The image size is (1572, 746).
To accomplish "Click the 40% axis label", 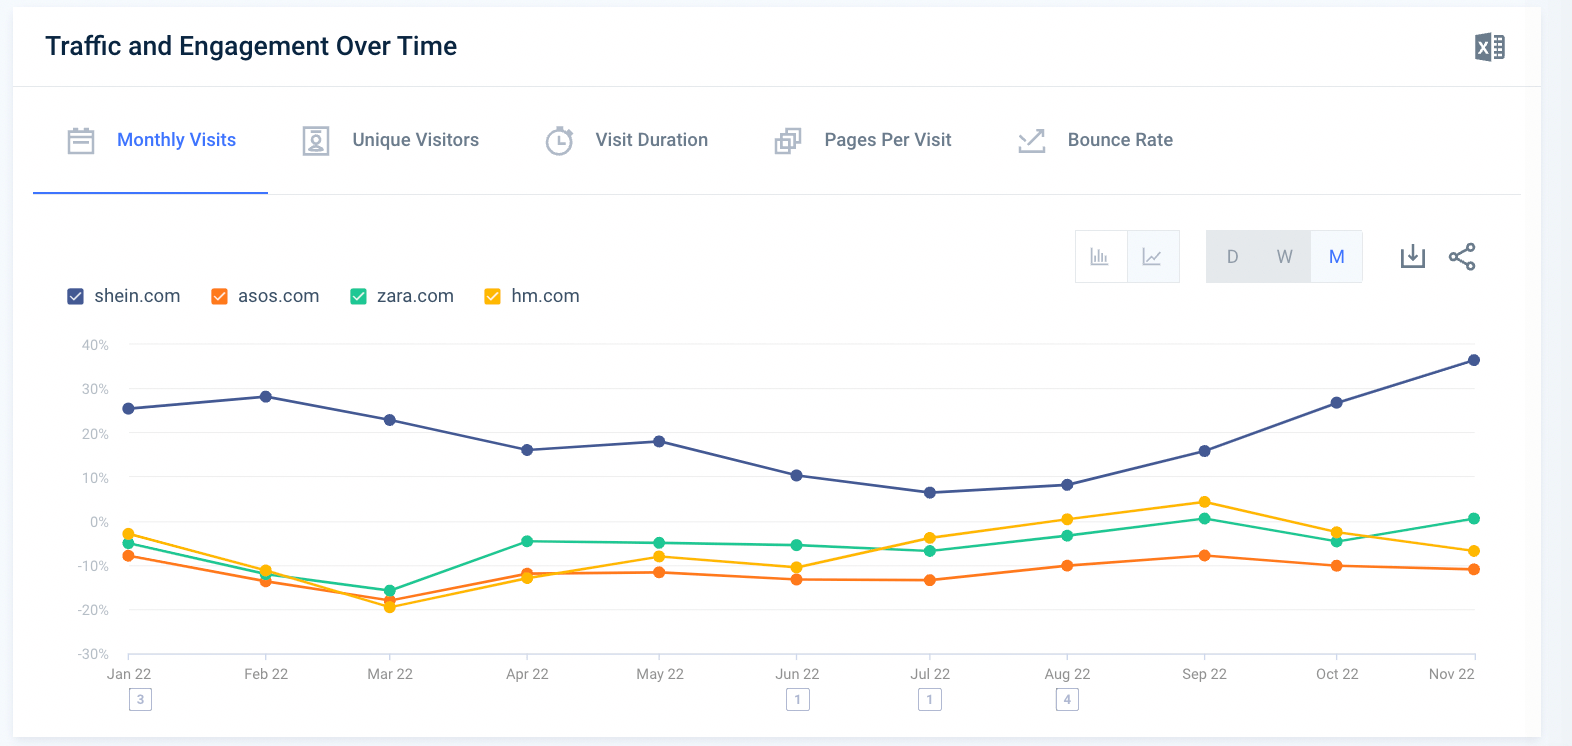I will point(96,345).
